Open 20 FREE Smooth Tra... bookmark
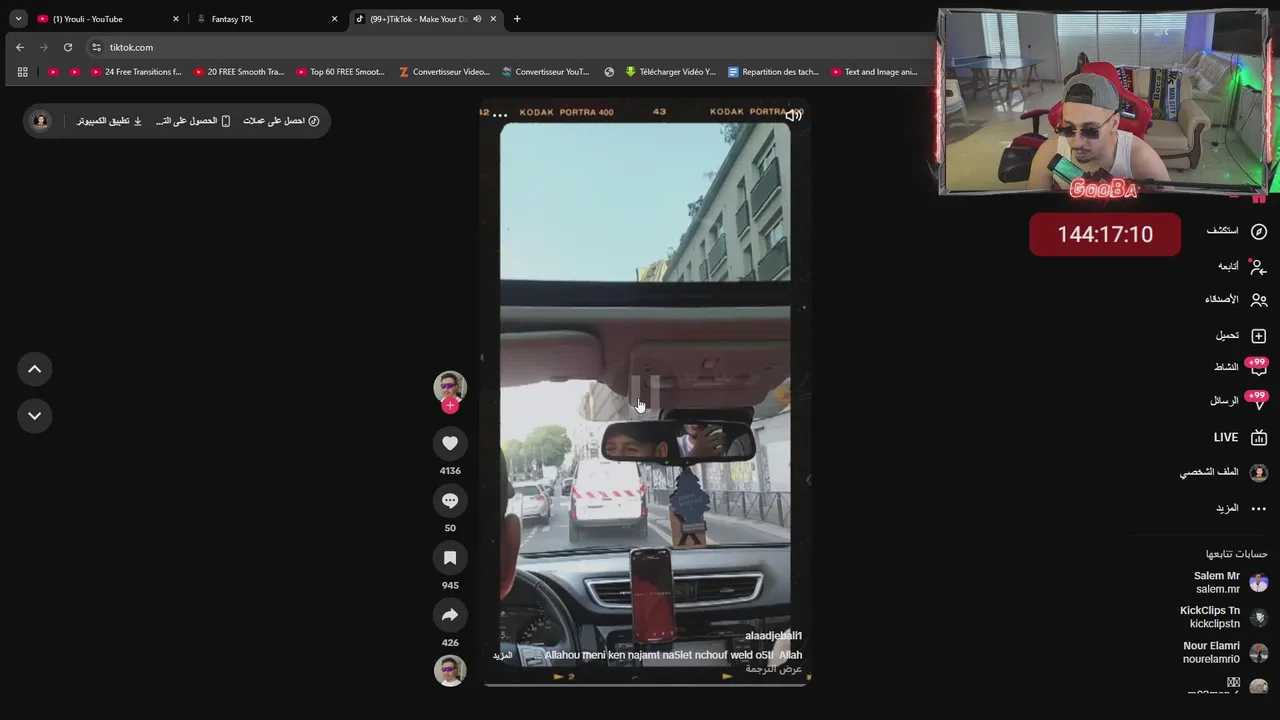 pyautogui.click(x=239, y=72)
